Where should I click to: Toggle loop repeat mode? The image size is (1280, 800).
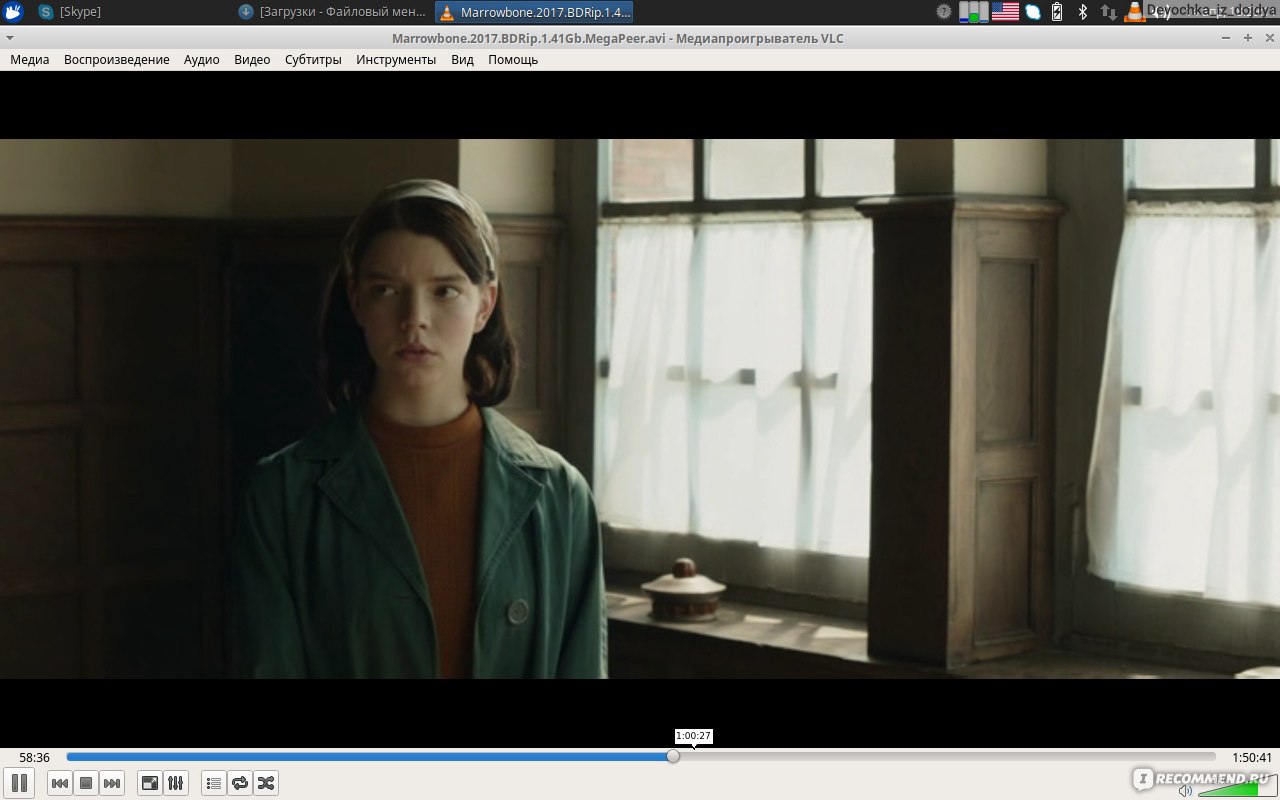pos(240,783)
